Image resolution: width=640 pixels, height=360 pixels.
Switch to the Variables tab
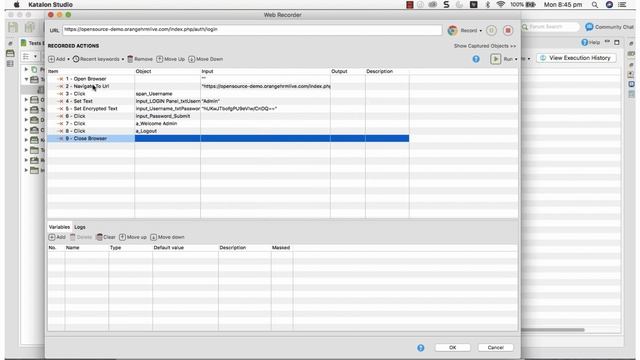pos(59,227)
